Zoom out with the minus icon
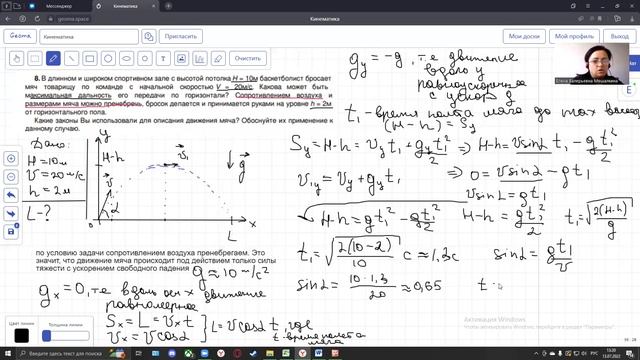Screen dimensions: 640x360 pos(11,177)
